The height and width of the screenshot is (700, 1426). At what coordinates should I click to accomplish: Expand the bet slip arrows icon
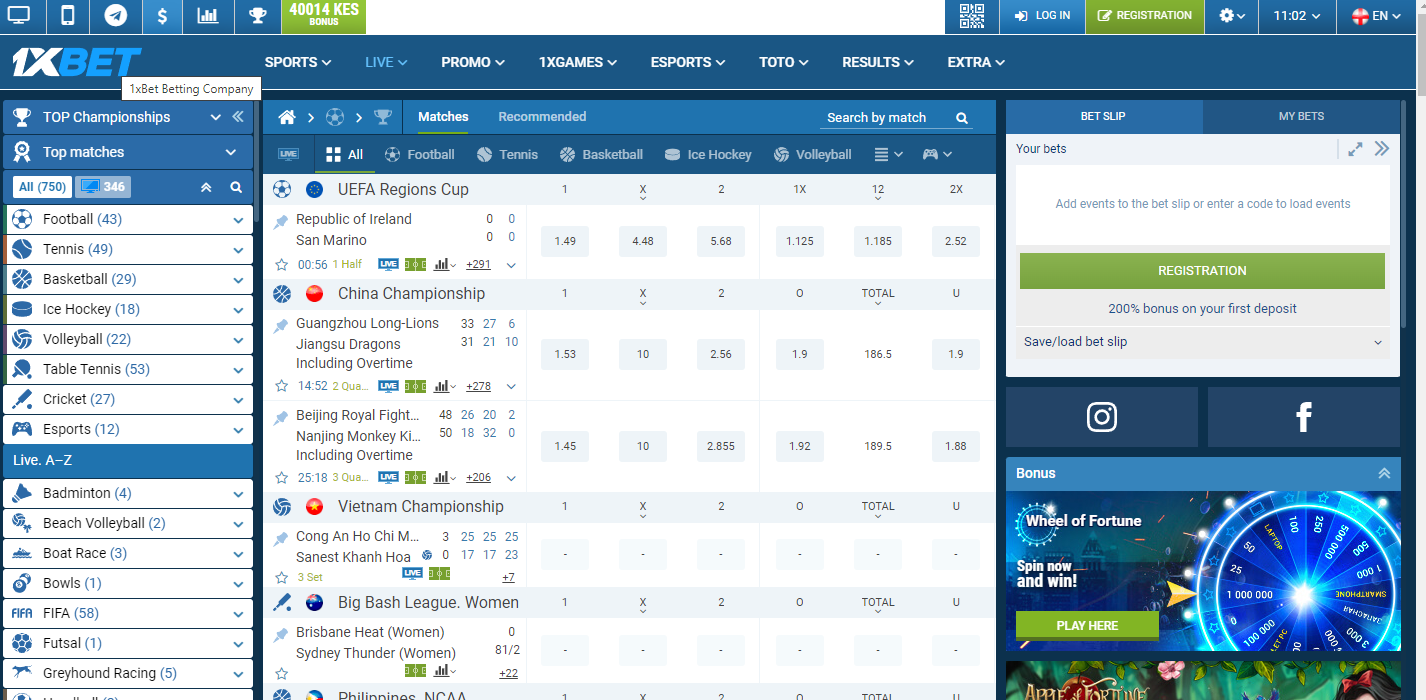pos(1355,149)
